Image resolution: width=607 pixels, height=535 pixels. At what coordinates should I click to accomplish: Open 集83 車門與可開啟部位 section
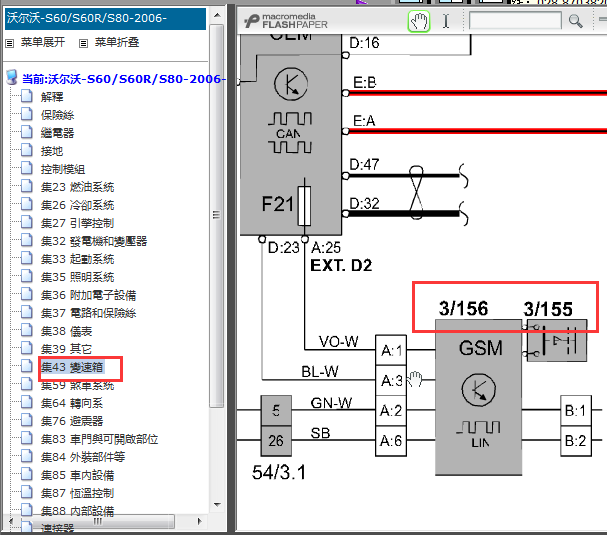click(99, 439)
